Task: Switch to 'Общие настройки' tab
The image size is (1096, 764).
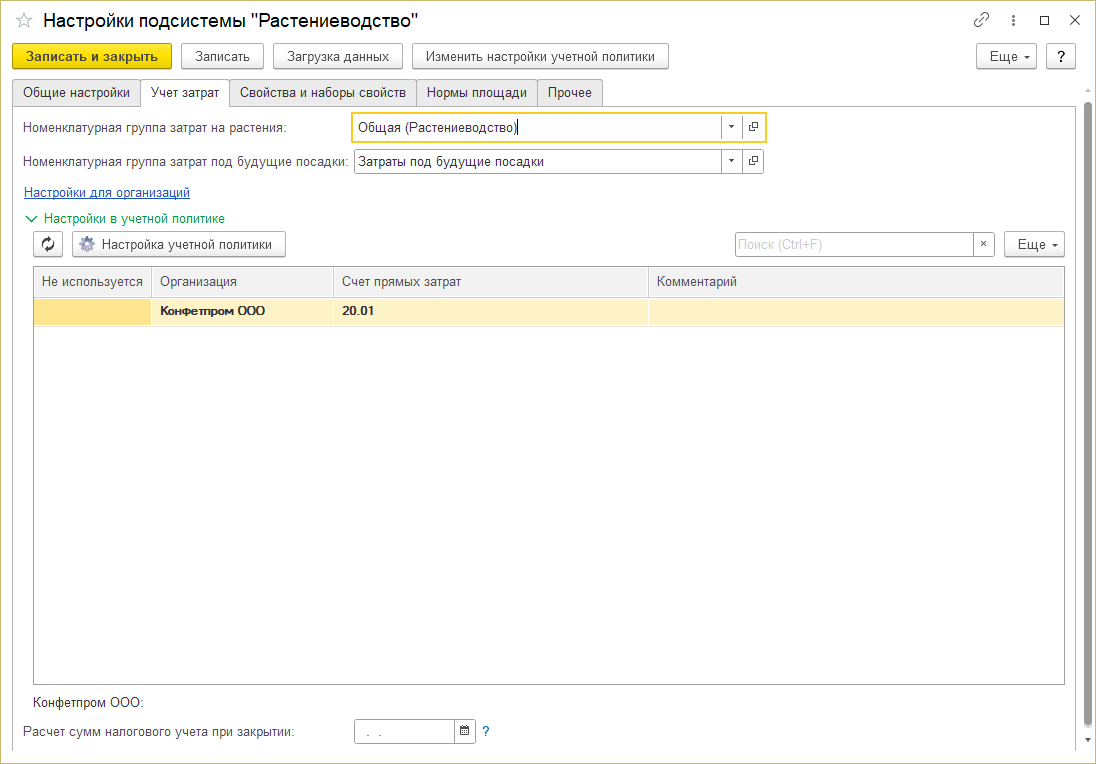Action: click(76, 92)
